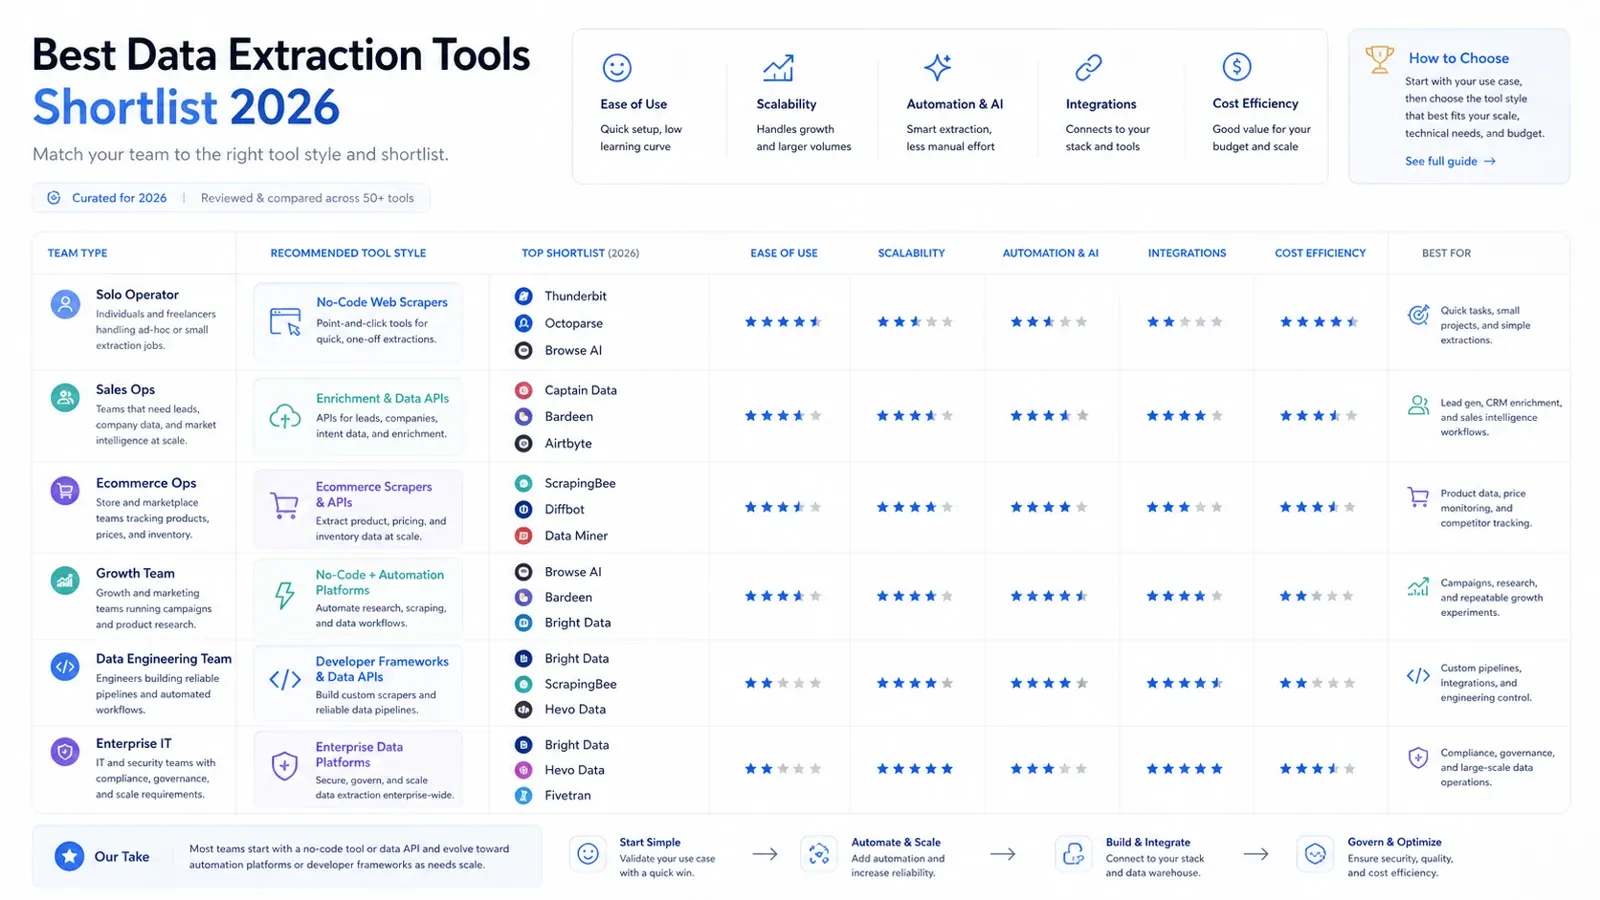Select the BEST FOR column header
1600x900 pixels.
1446,253
